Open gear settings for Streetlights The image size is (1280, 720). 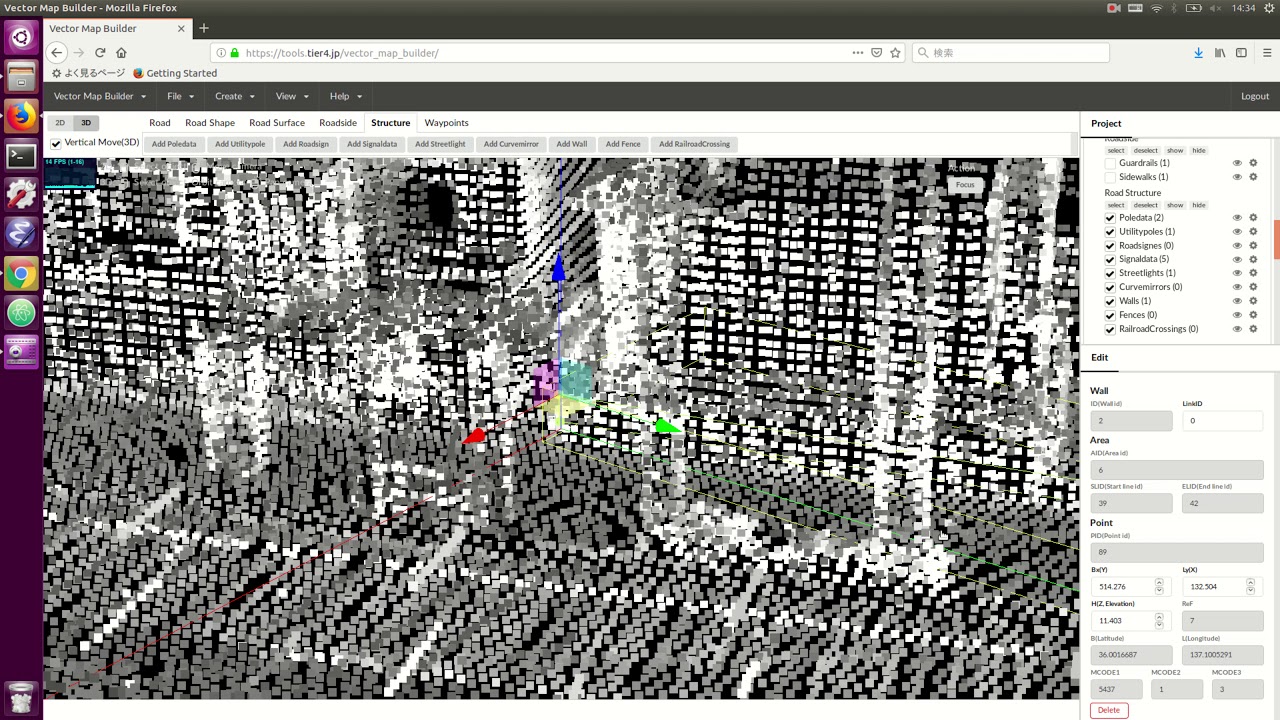pos(1253,273)
